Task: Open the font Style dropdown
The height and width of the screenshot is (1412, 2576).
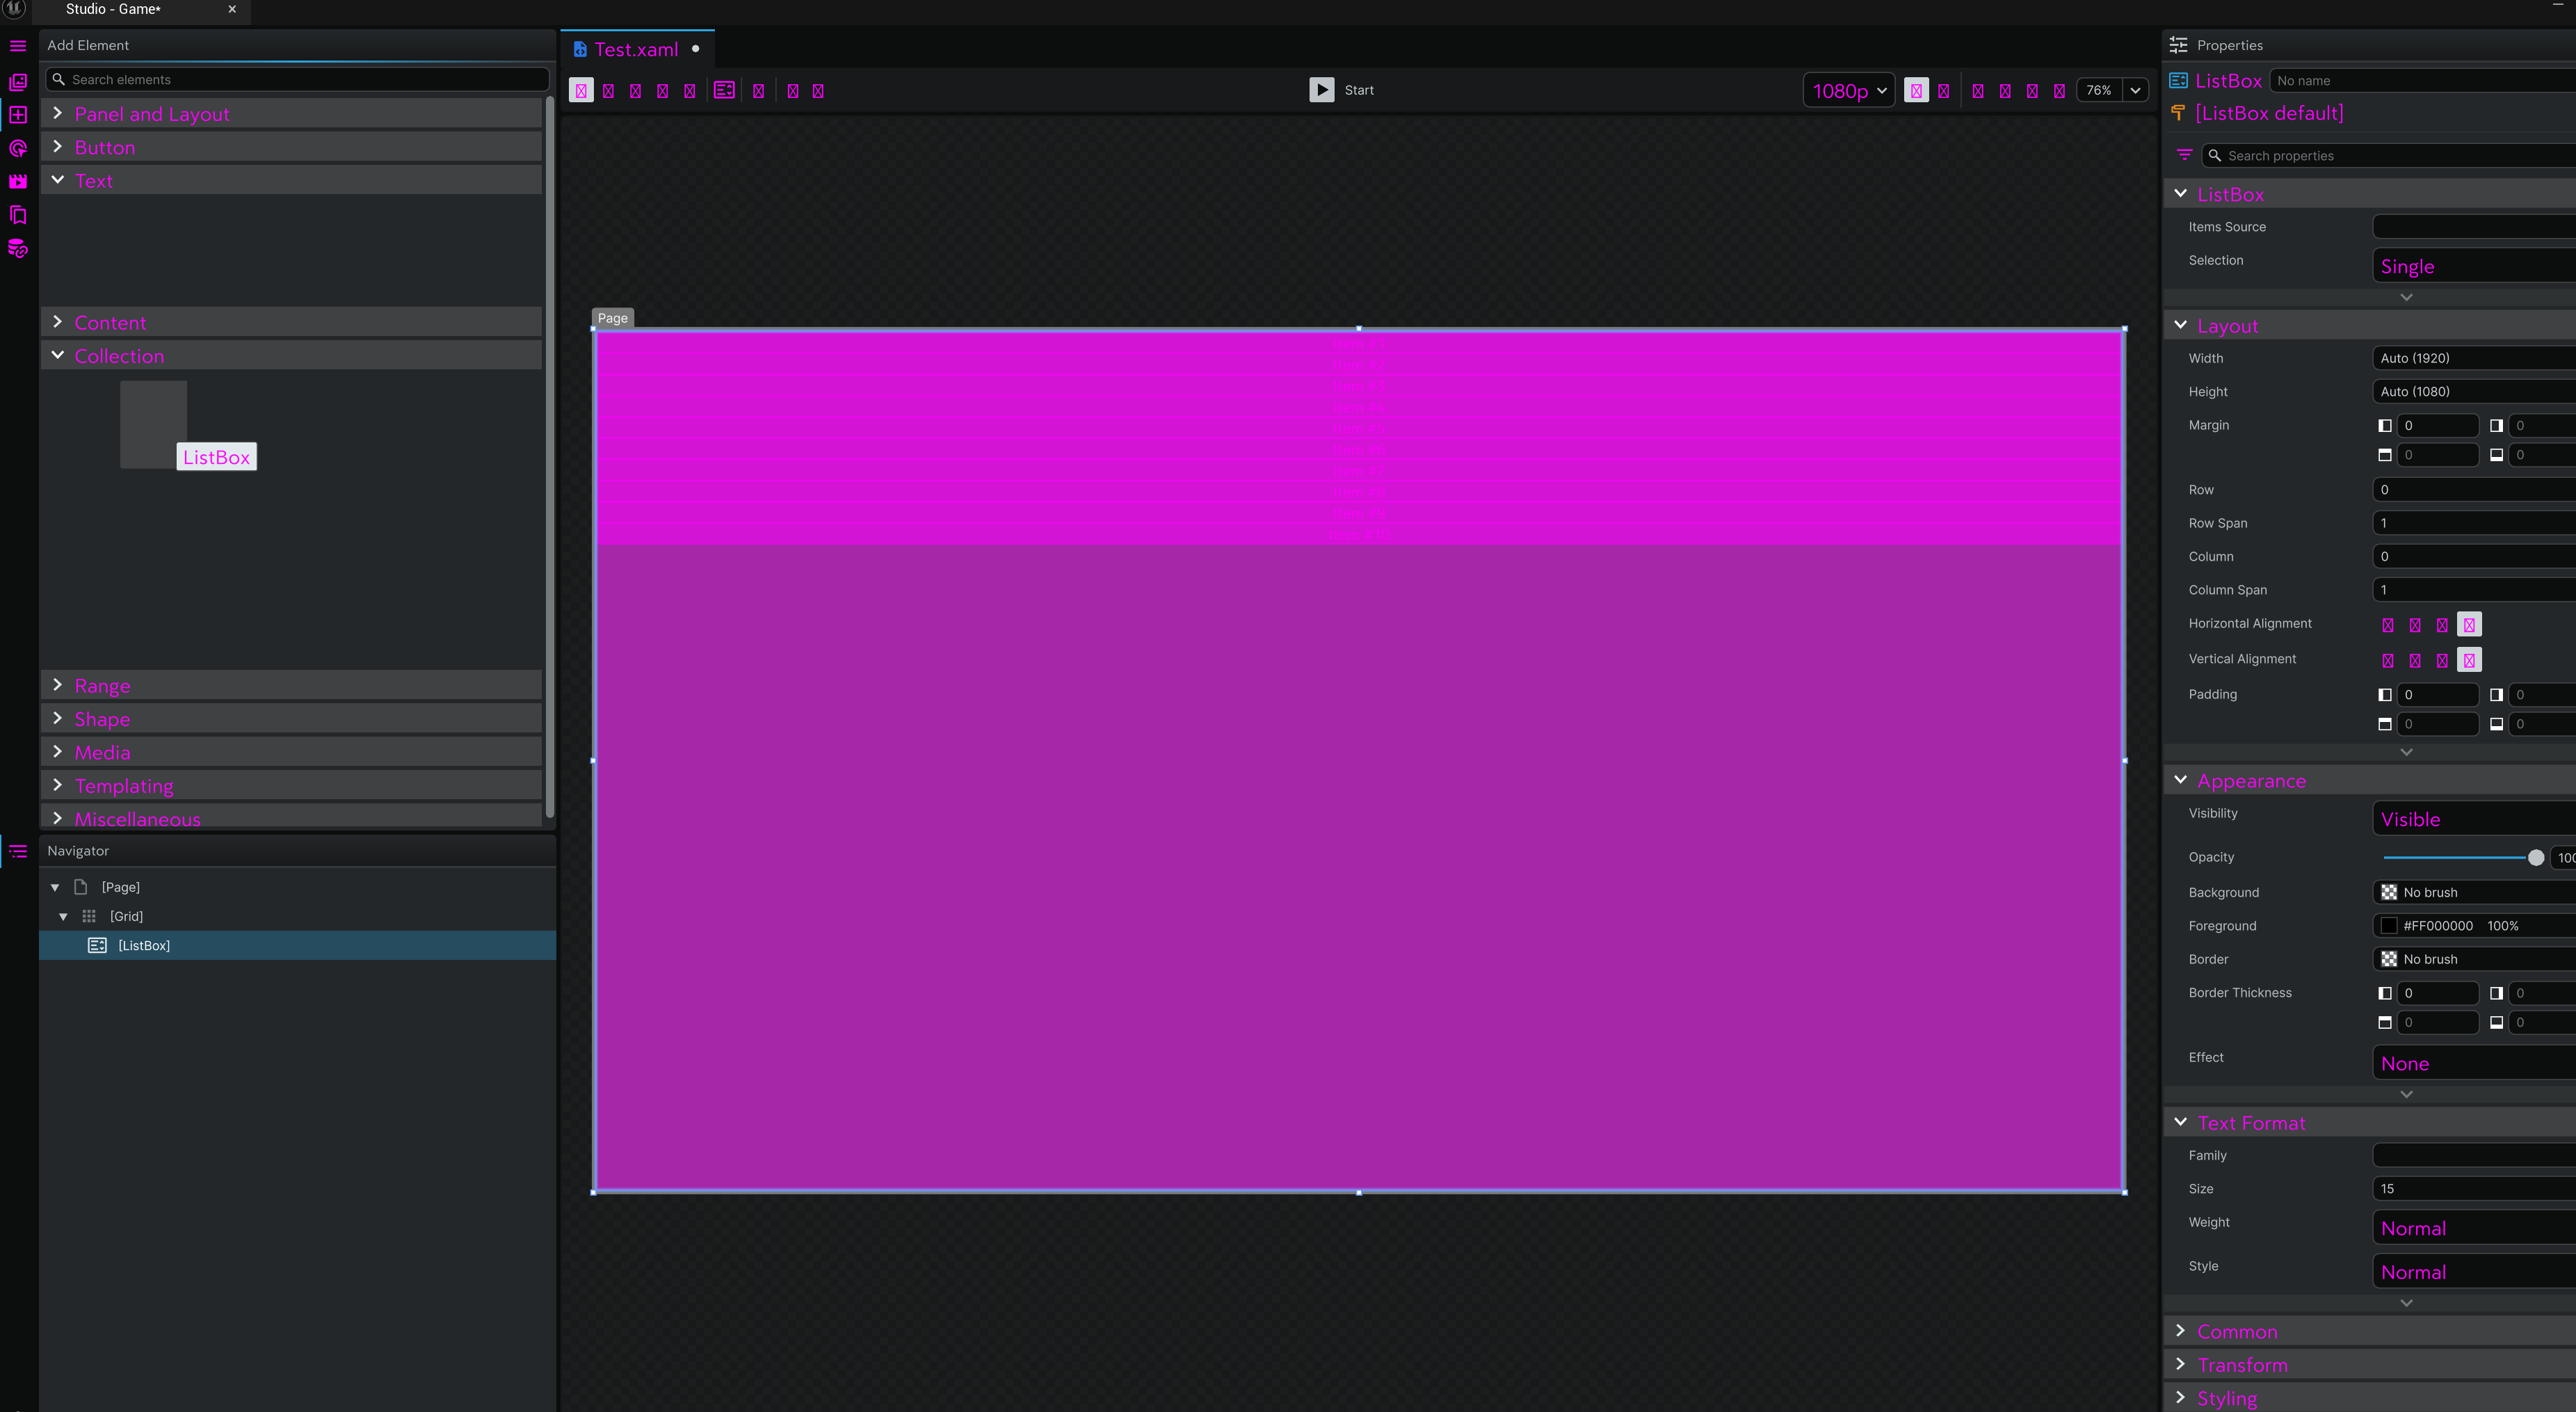Action: click(2474, 1272)
